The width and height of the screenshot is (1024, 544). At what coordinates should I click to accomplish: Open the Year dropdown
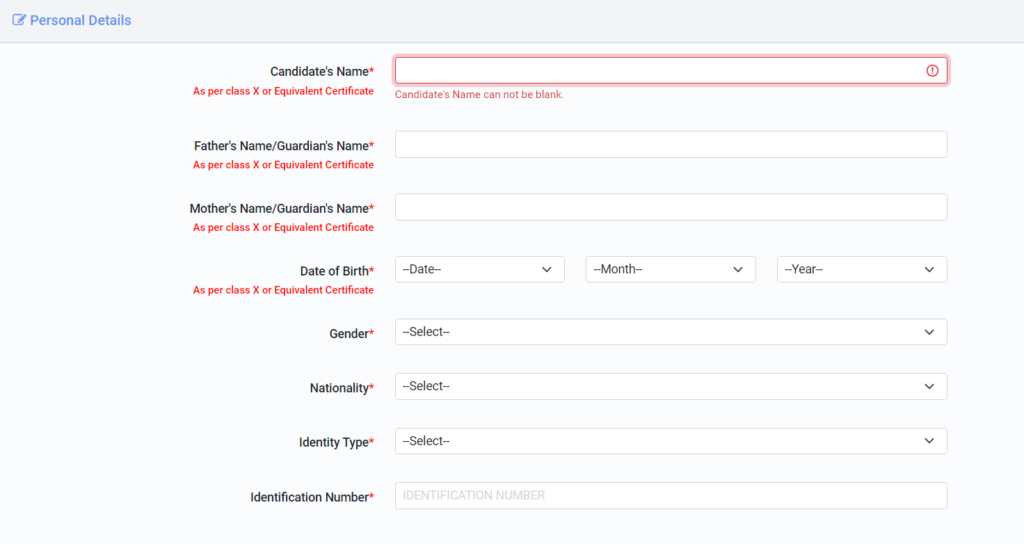[x=861, y=269]
